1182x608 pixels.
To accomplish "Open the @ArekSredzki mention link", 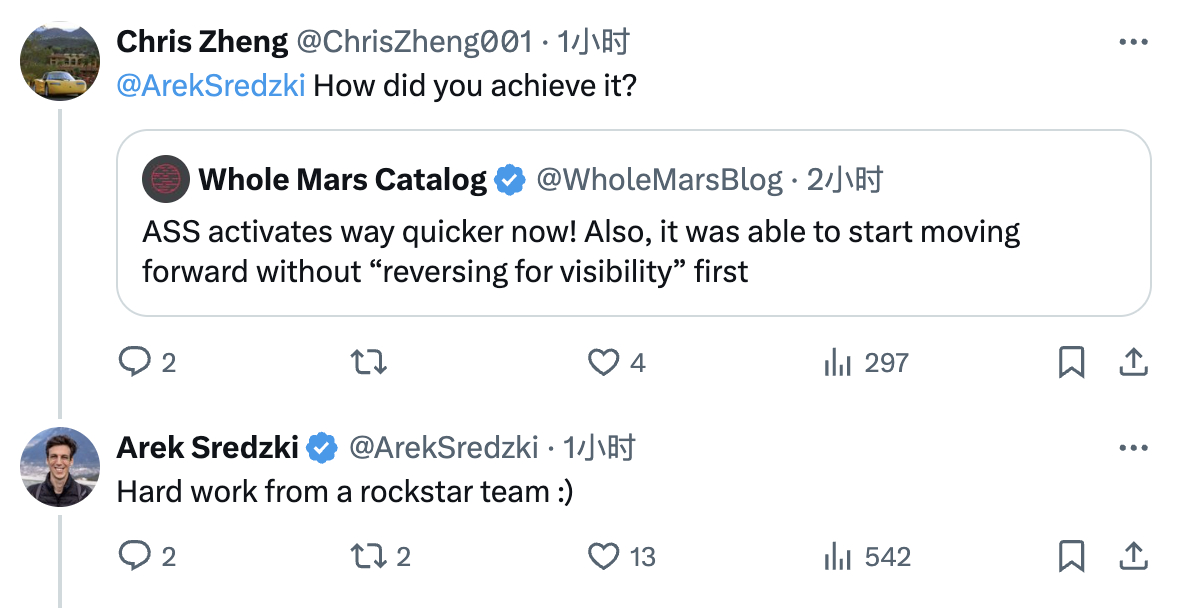I will pos(211,86).
